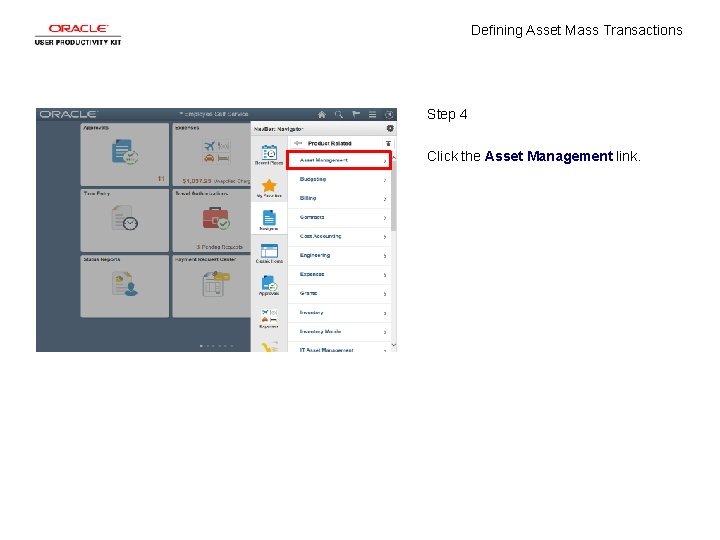
Task: Open the Travel Authorizations tile
Action: click(x=212, y=220)
